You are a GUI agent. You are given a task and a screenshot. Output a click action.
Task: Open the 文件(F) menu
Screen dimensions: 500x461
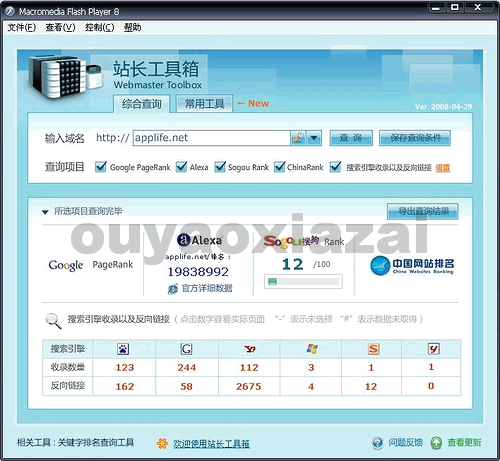click(22, 27)
